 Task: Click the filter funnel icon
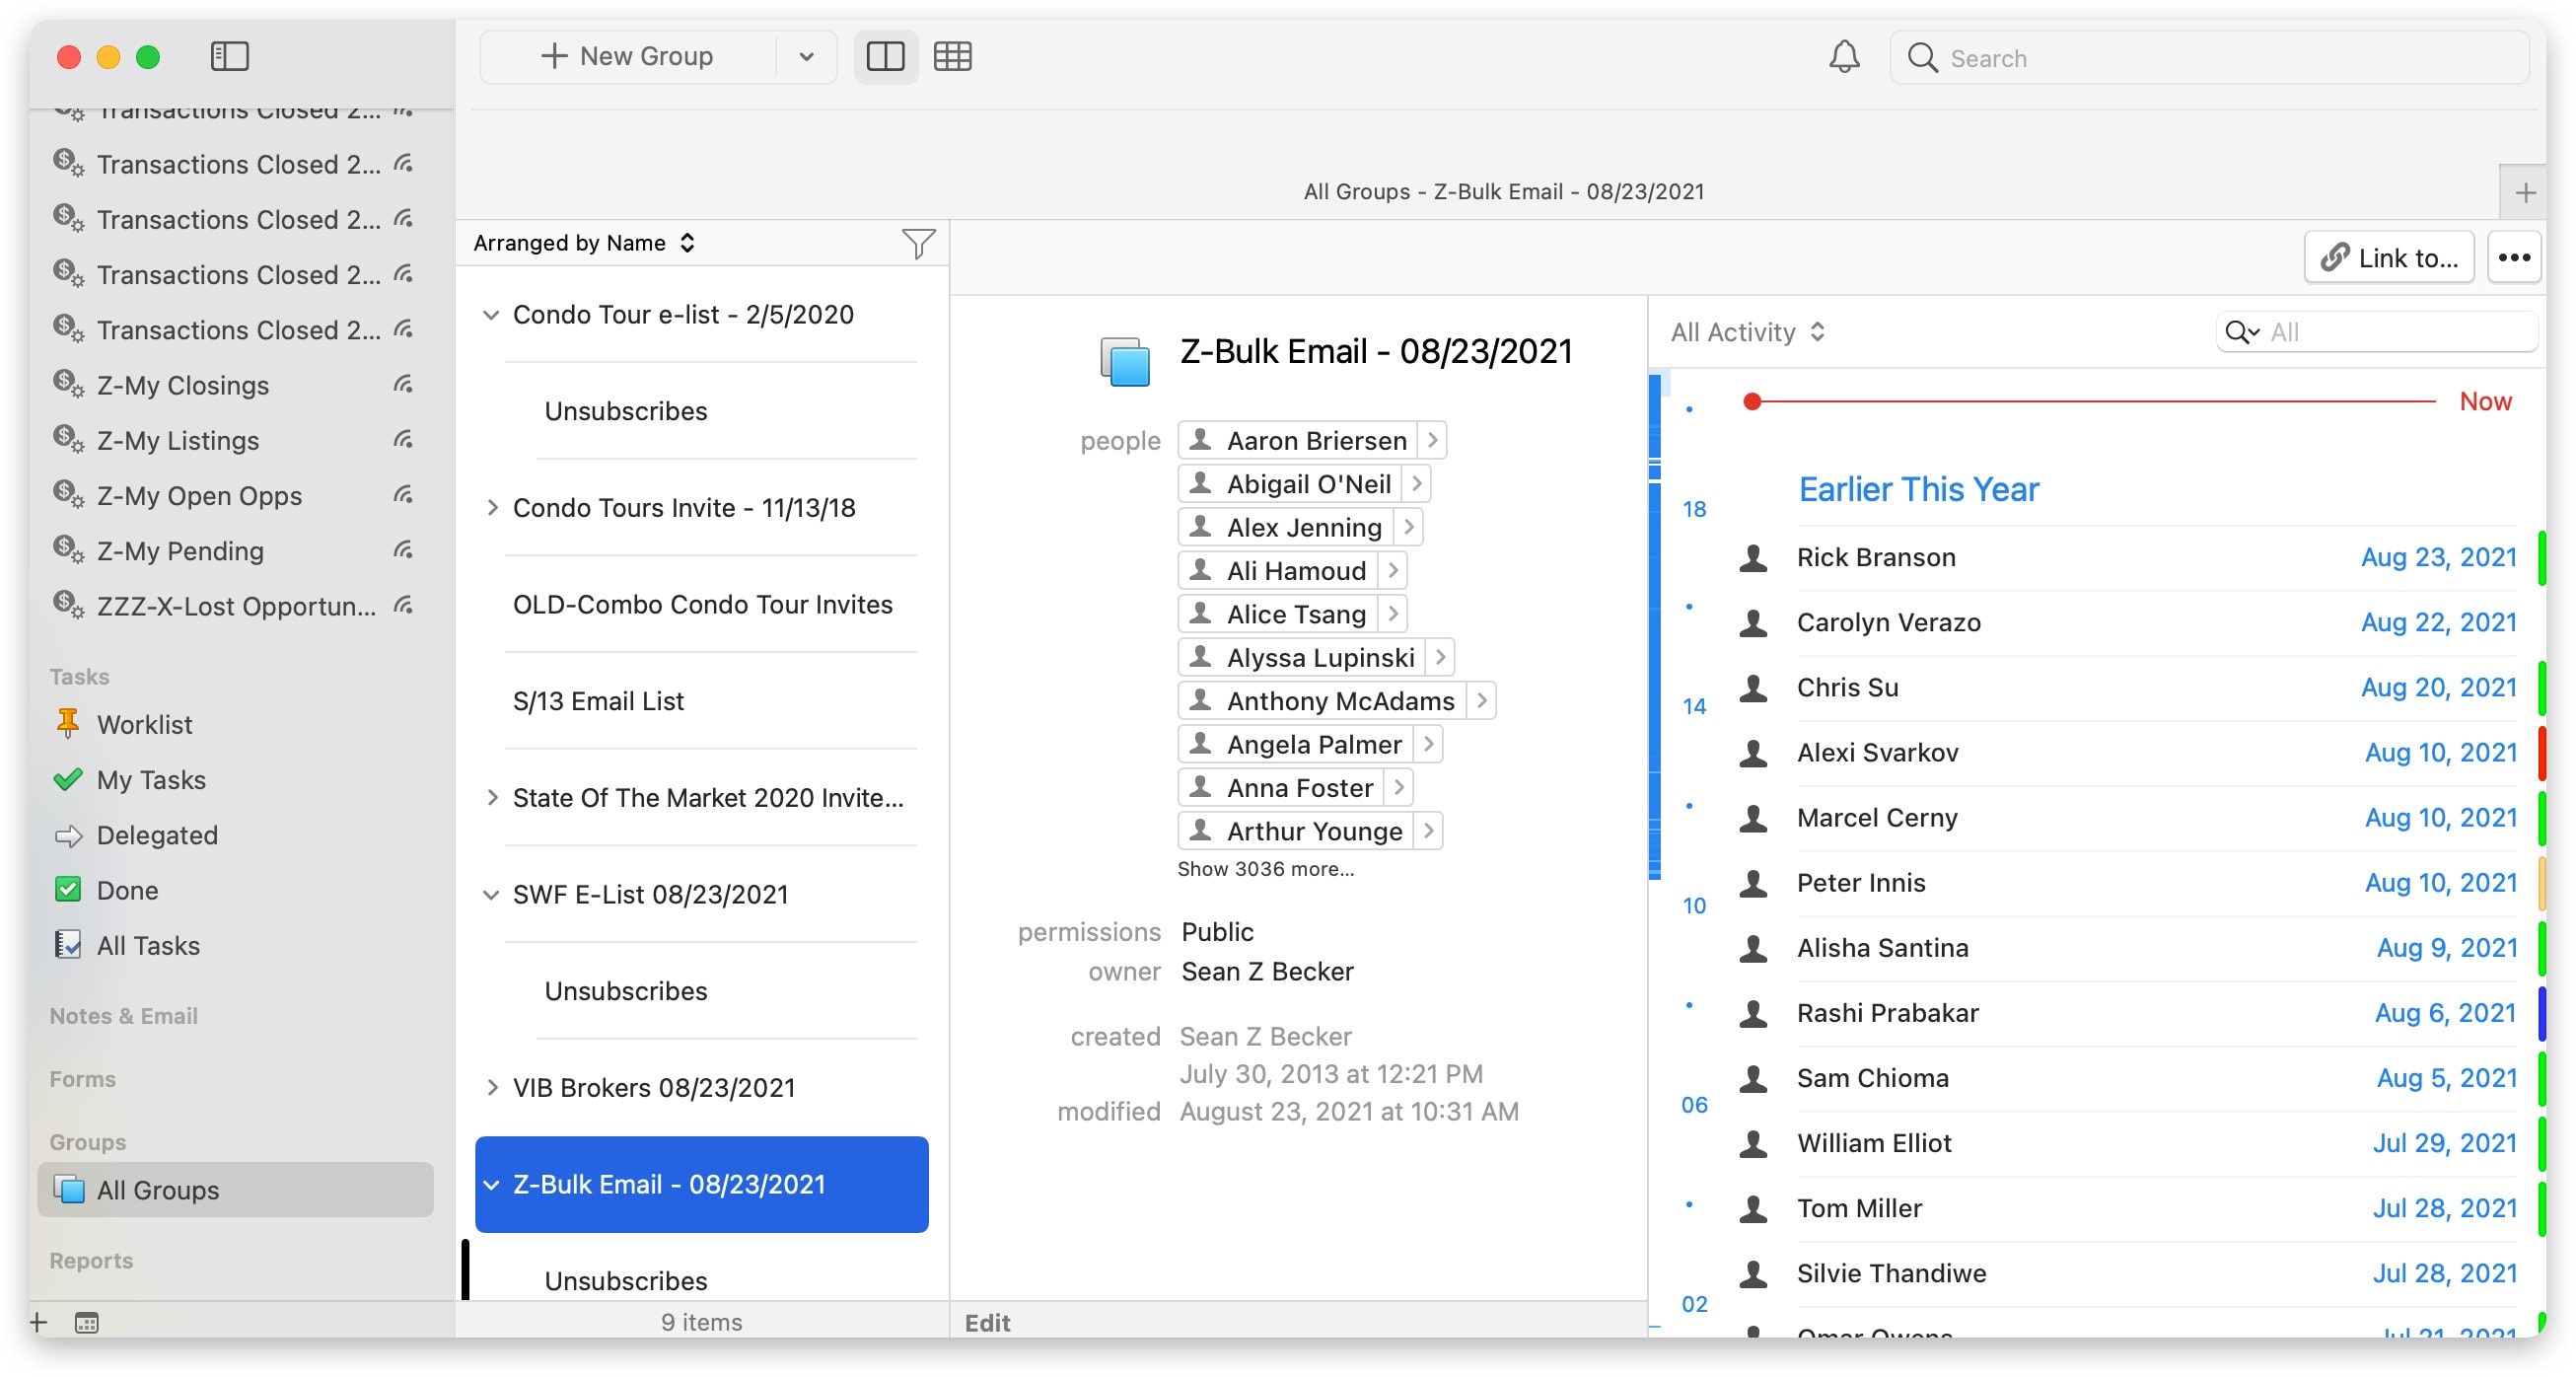(917, 243)
